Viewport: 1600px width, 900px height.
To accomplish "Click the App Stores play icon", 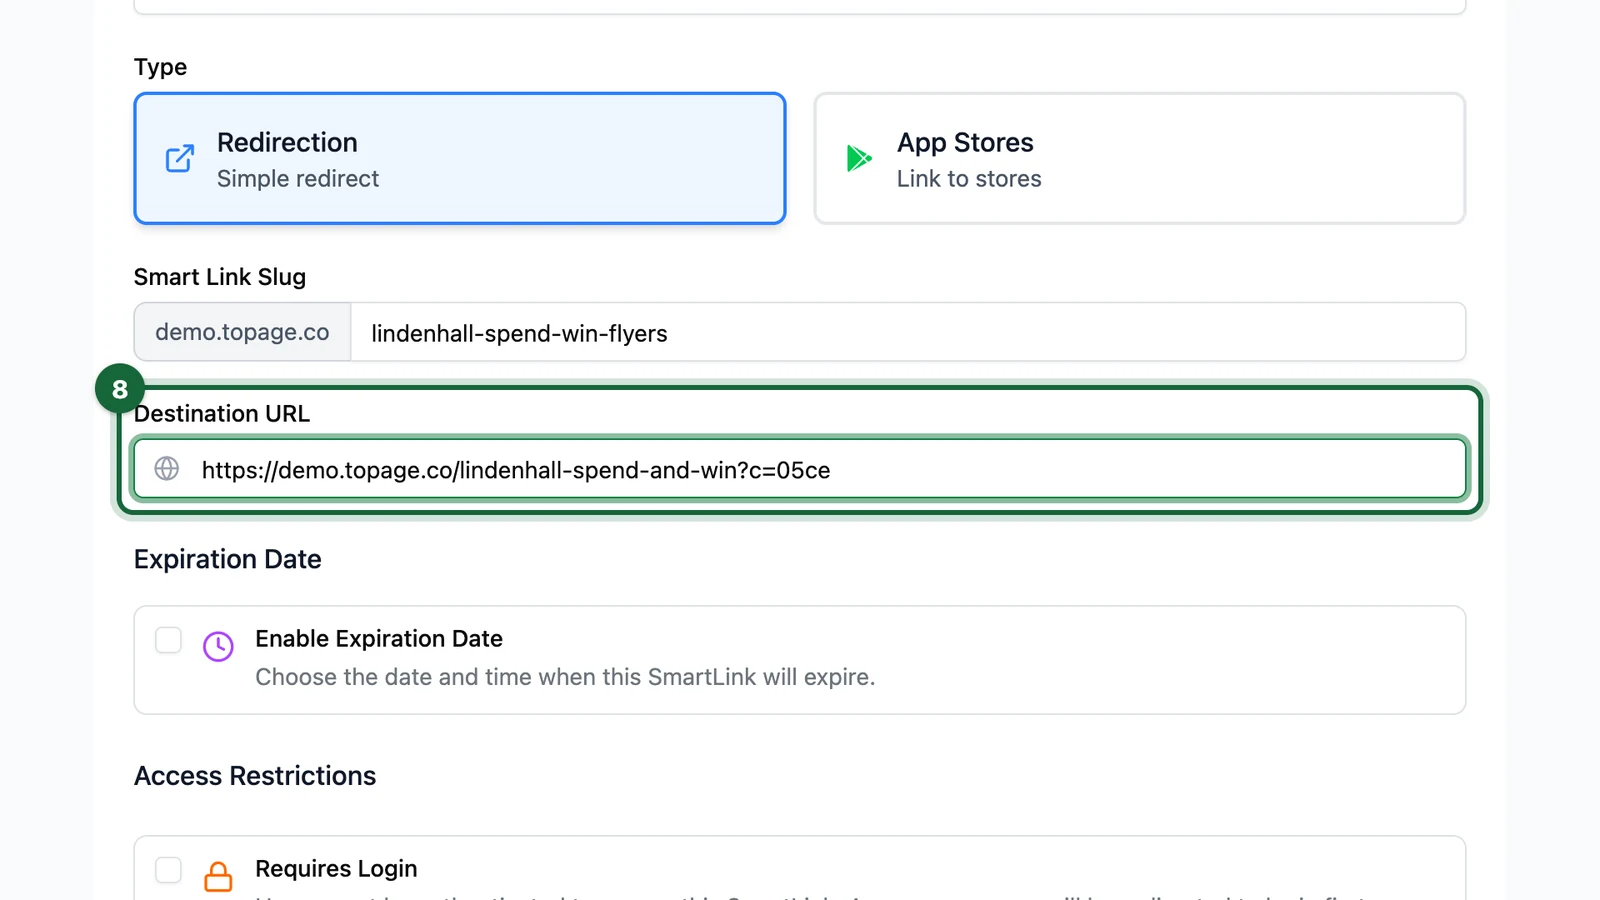I will tap(859, 158).
